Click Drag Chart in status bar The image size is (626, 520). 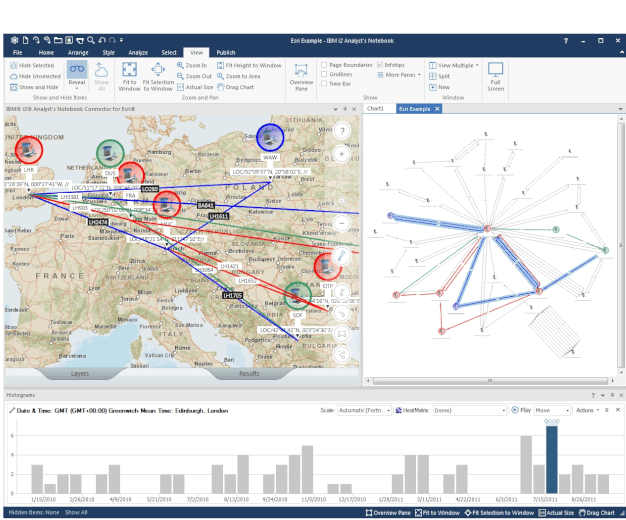(596, 512)
